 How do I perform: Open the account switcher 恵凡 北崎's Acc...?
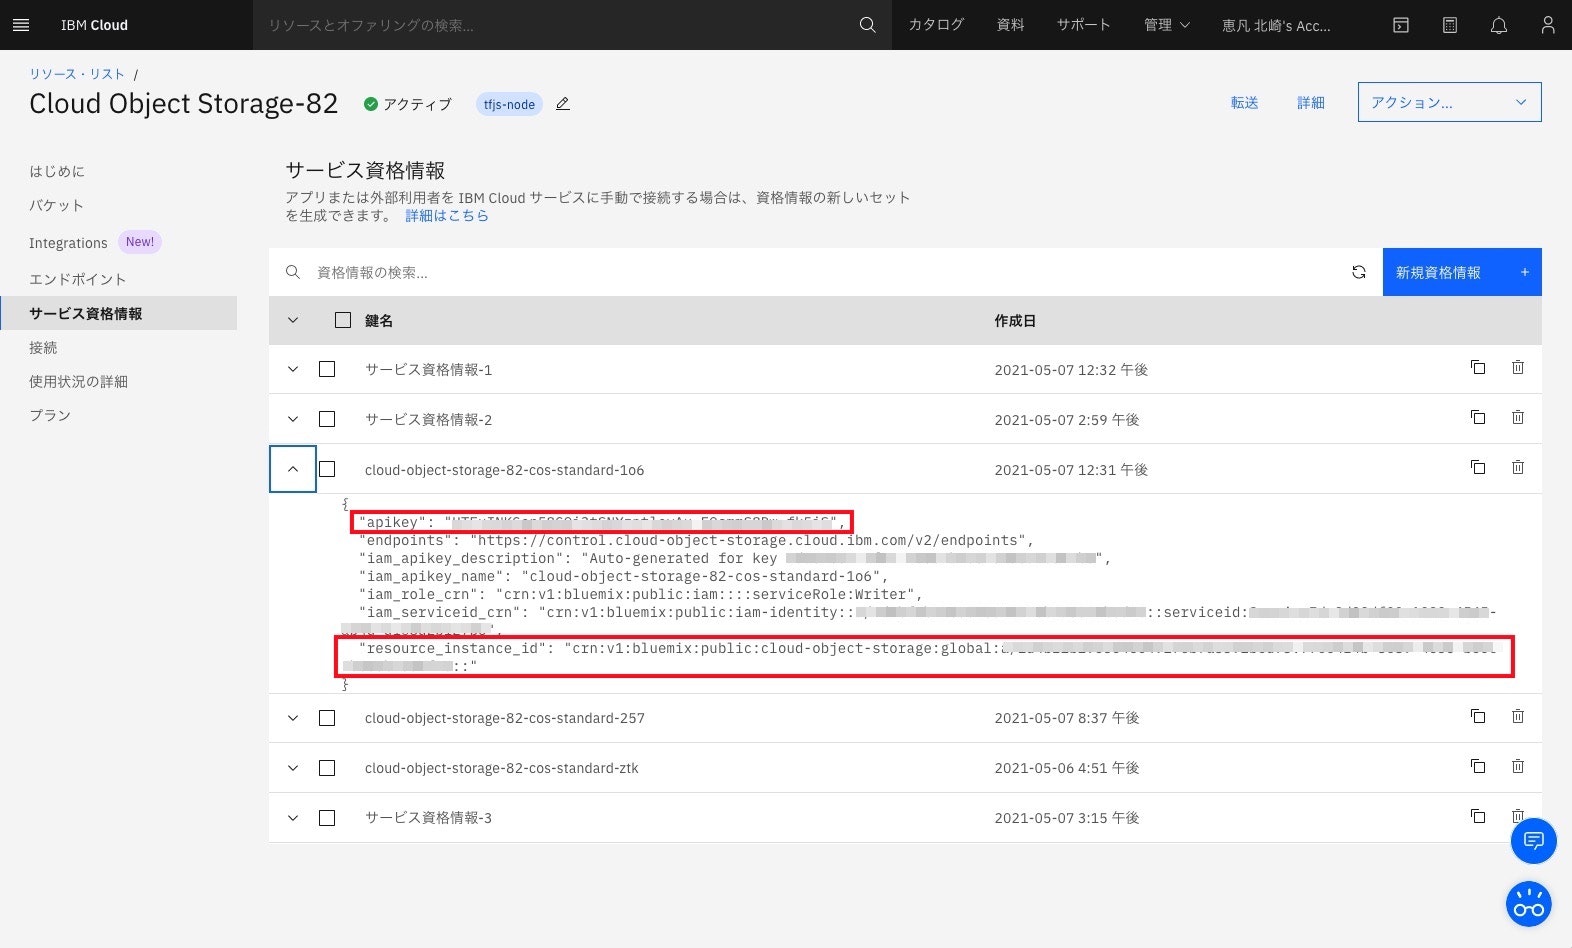click(1276, 25)
